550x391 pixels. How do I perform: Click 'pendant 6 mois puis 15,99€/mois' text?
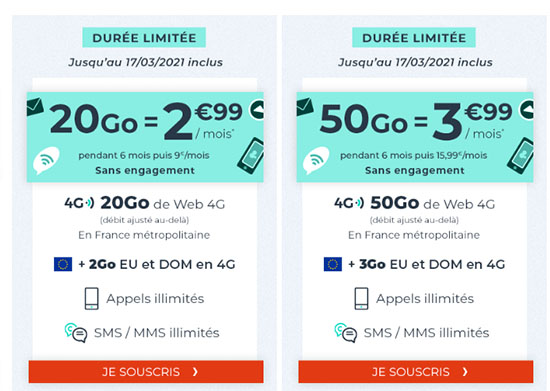(414, 155)
